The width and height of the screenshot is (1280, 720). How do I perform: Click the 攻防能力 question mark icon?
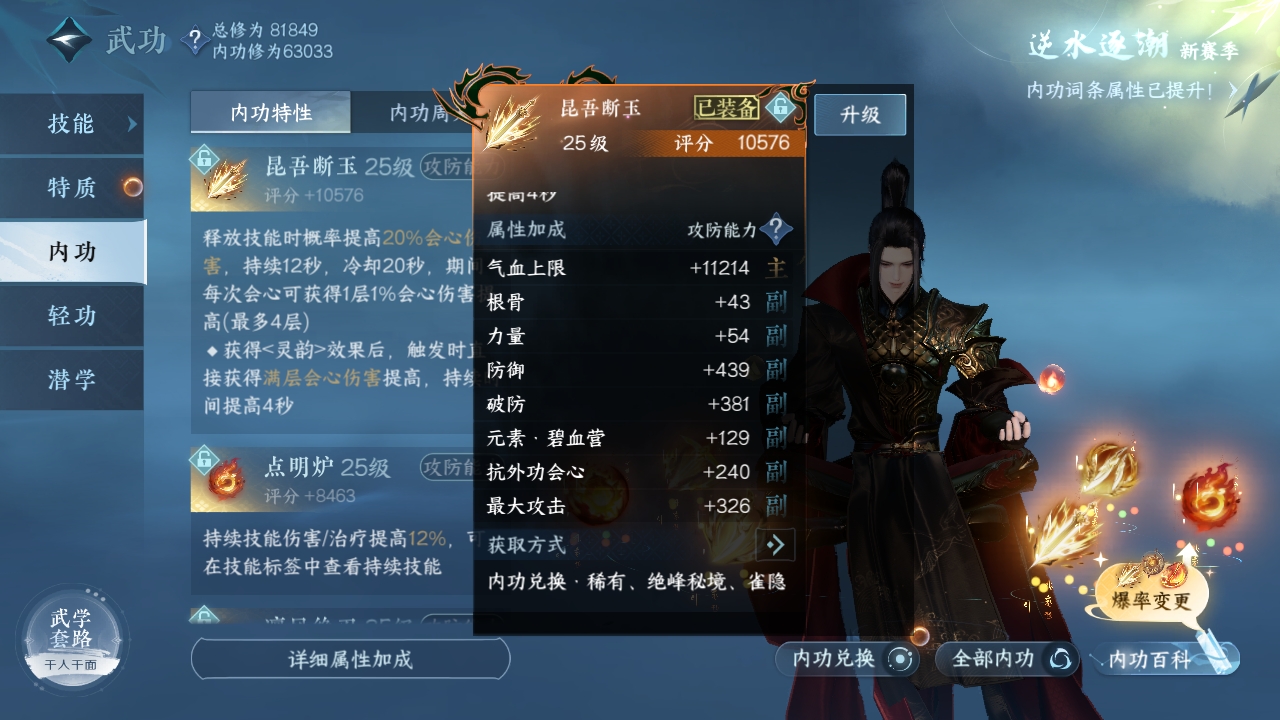click(x=776, y=229)
